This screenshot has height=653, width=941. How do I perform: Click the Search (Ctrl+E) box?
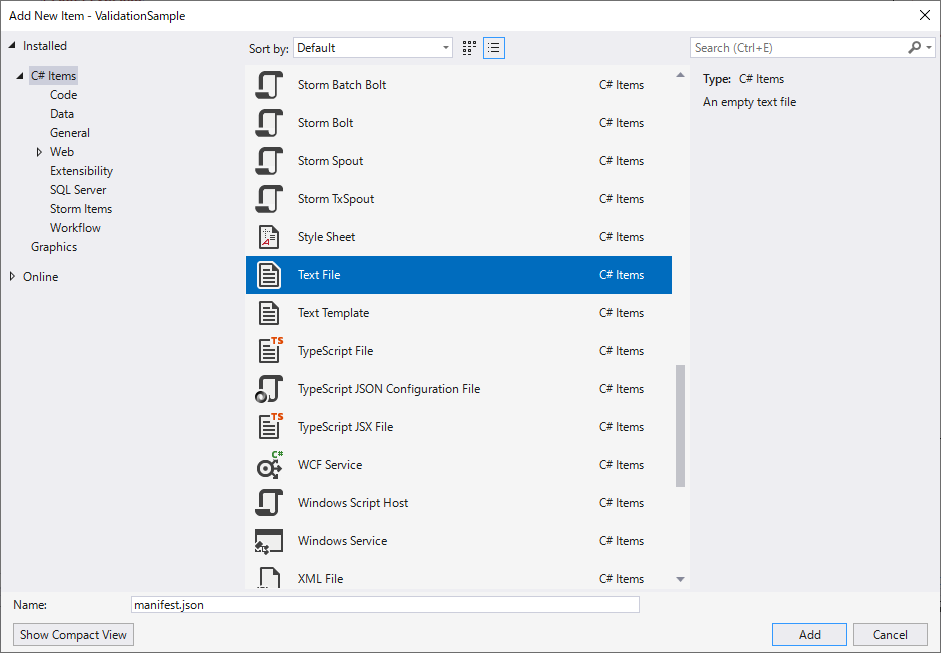(x=798, y=47)
